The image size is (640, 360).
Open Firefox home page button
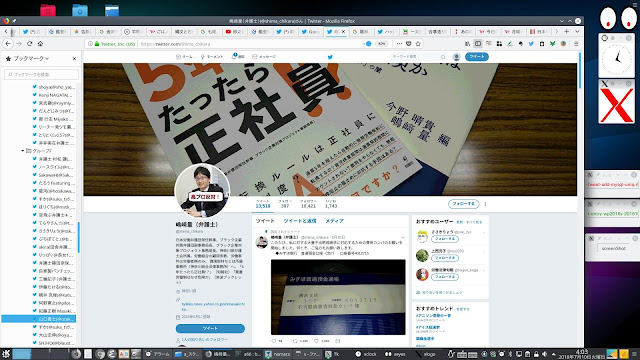point(40,44)
